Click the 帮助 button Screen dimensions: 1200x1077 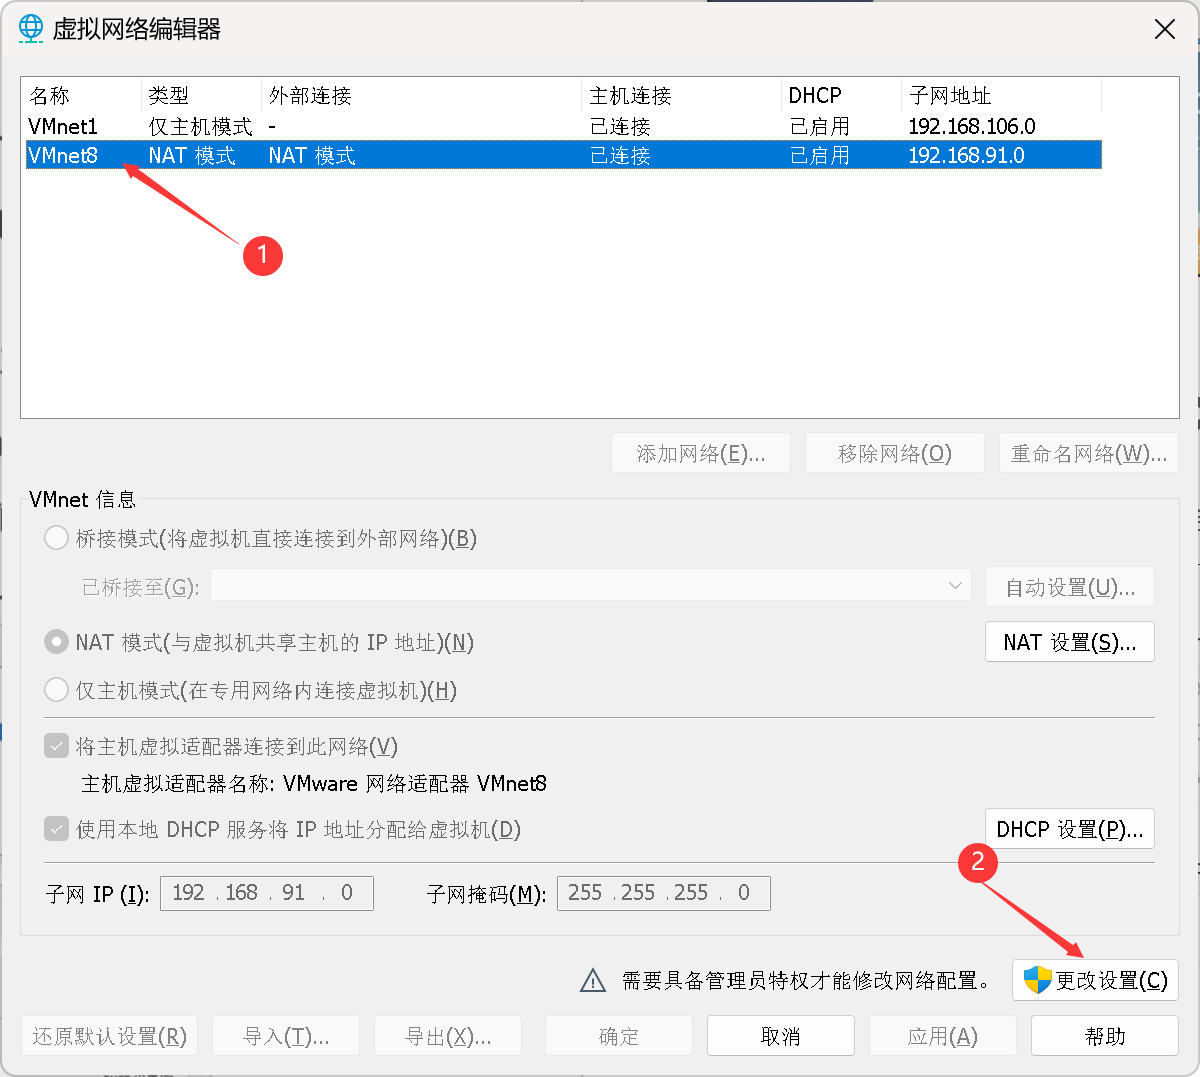(1105, 1036)
